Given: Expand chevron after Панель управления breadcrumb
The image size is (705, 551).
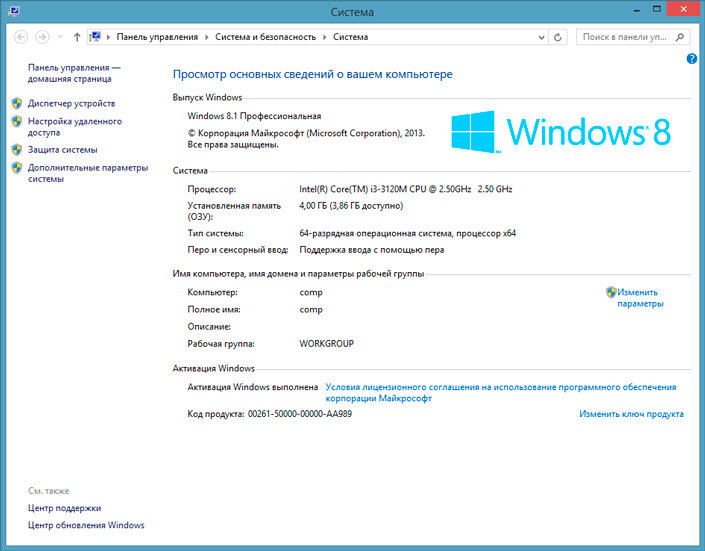Looking at the screenshot, I should point(206,37).
